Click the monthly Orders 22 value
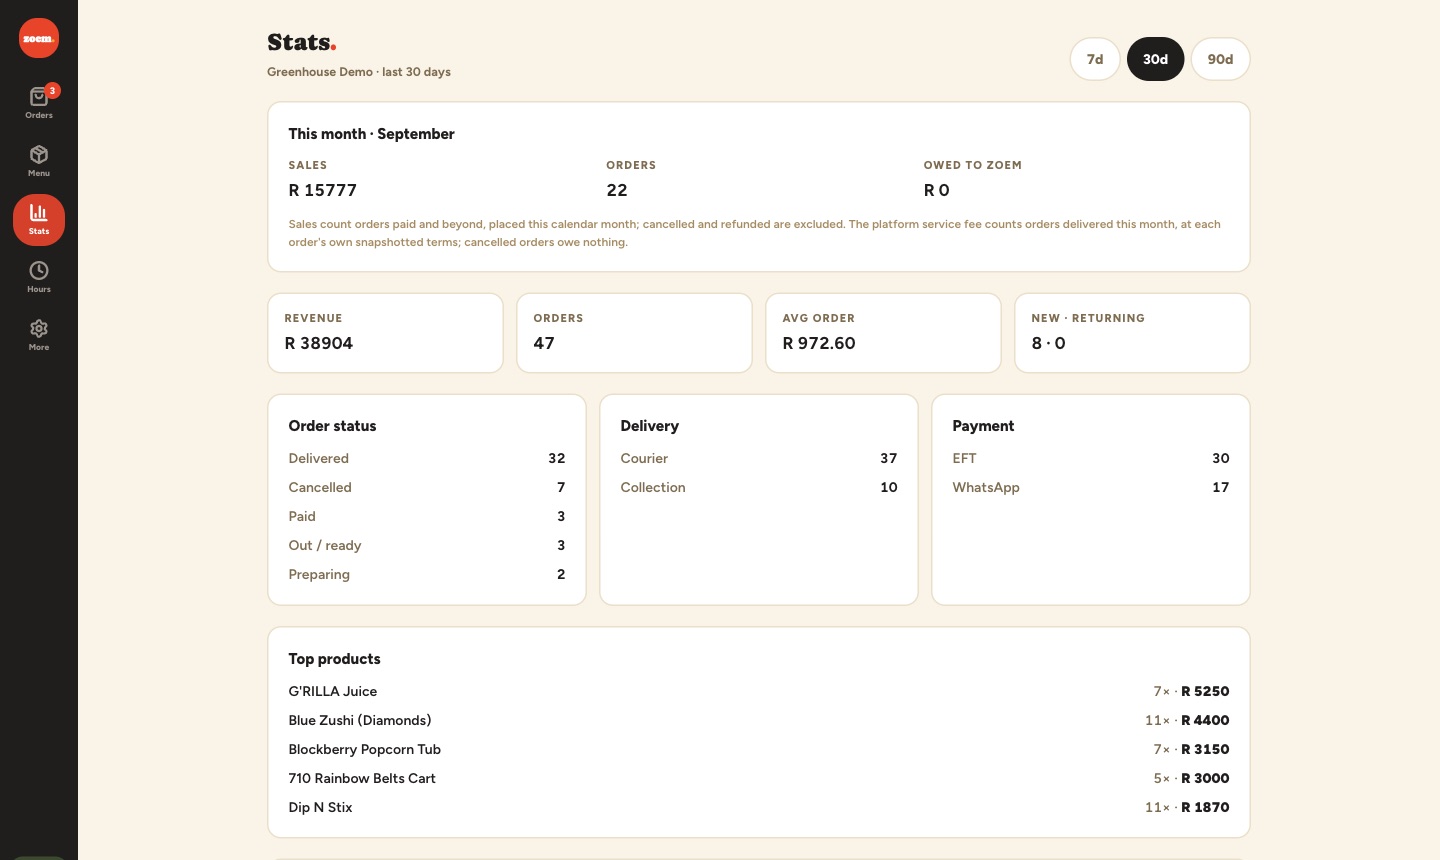This screenshot has width=1440, height=860. [617, 190]
